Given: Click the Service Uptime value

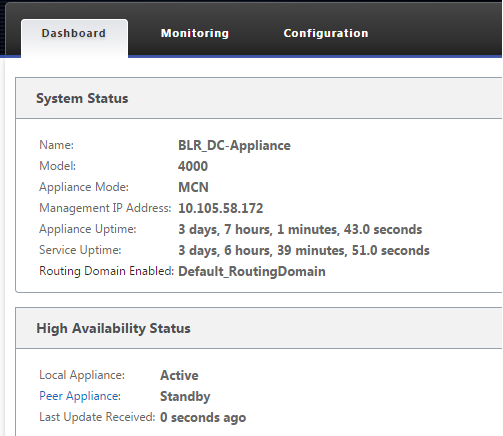Looking at the screenshot, I should click(304, 250).
